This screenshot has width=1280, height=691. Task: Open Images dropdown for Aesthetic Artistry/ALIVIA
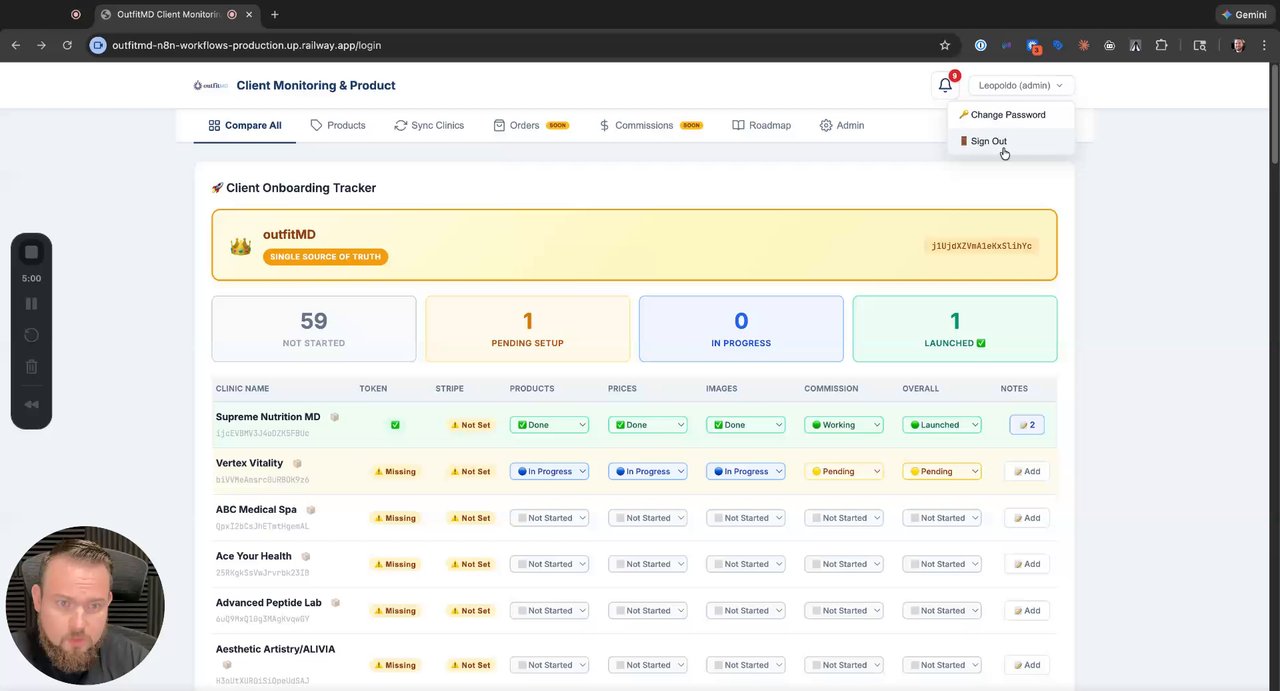[x=745, y=665]
